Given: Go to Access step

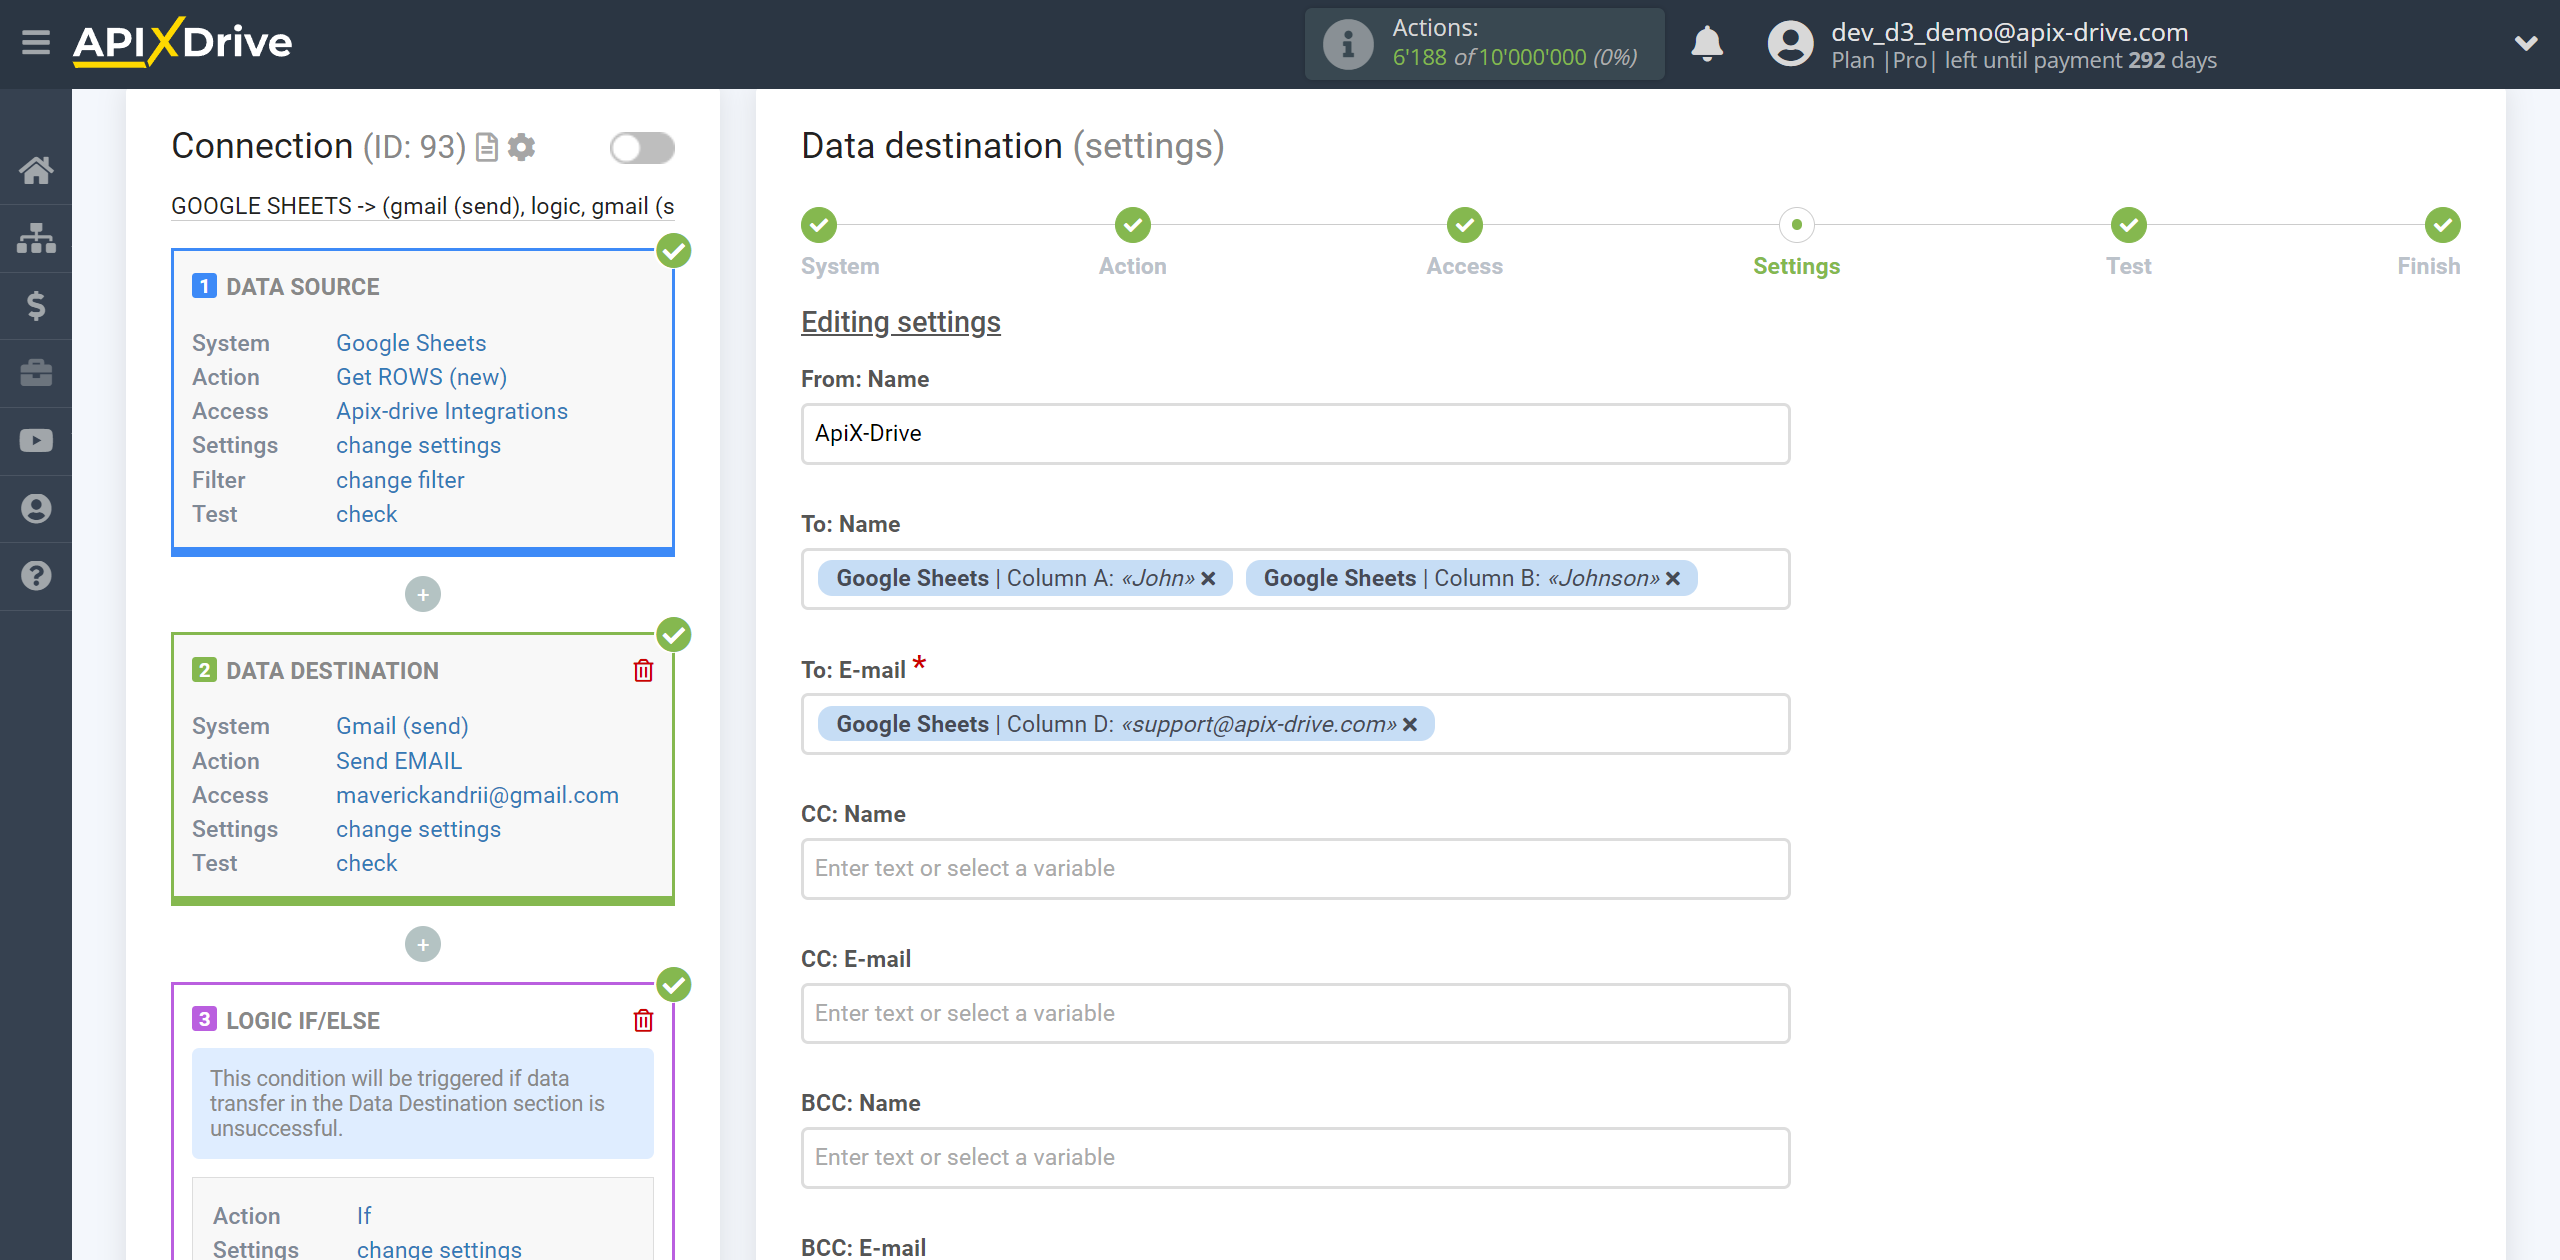Looking at the screenshot, I should [1465, 225].
